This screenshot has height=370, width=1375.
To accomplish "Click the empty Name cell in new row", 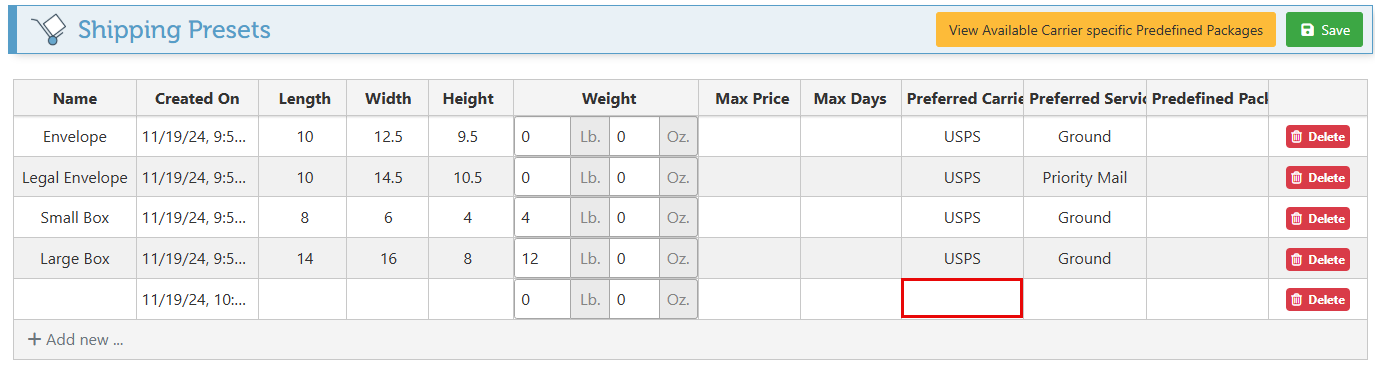I will coord(75,299).
